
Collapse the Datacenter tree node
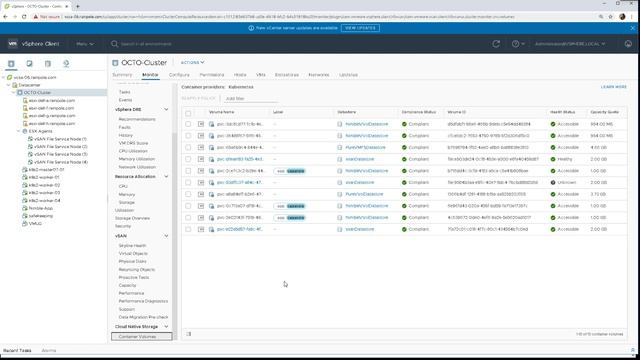click(x=8, y=85)
